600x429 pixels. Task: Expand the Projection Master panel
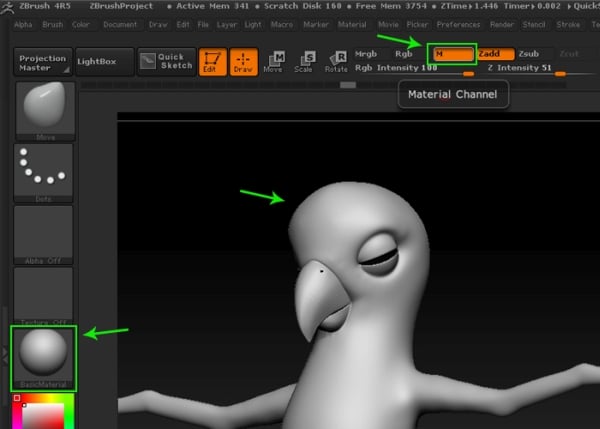coord(43,62)
